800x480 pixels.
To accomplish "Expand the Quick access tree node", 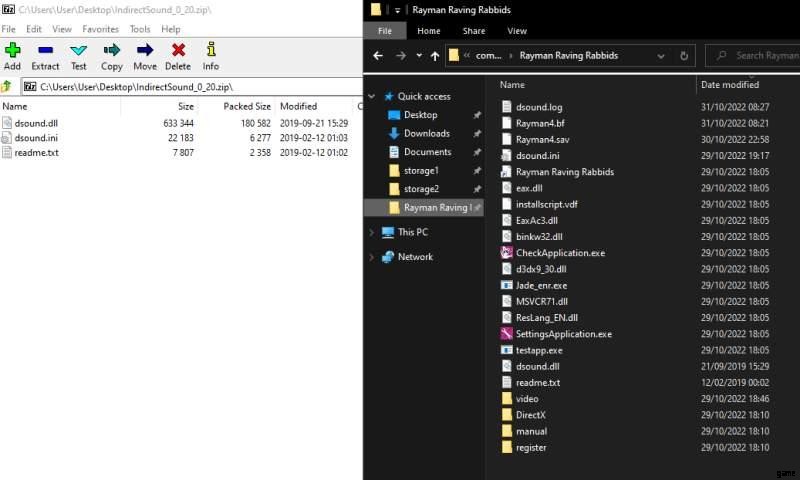I will click(x=372, y=97).
